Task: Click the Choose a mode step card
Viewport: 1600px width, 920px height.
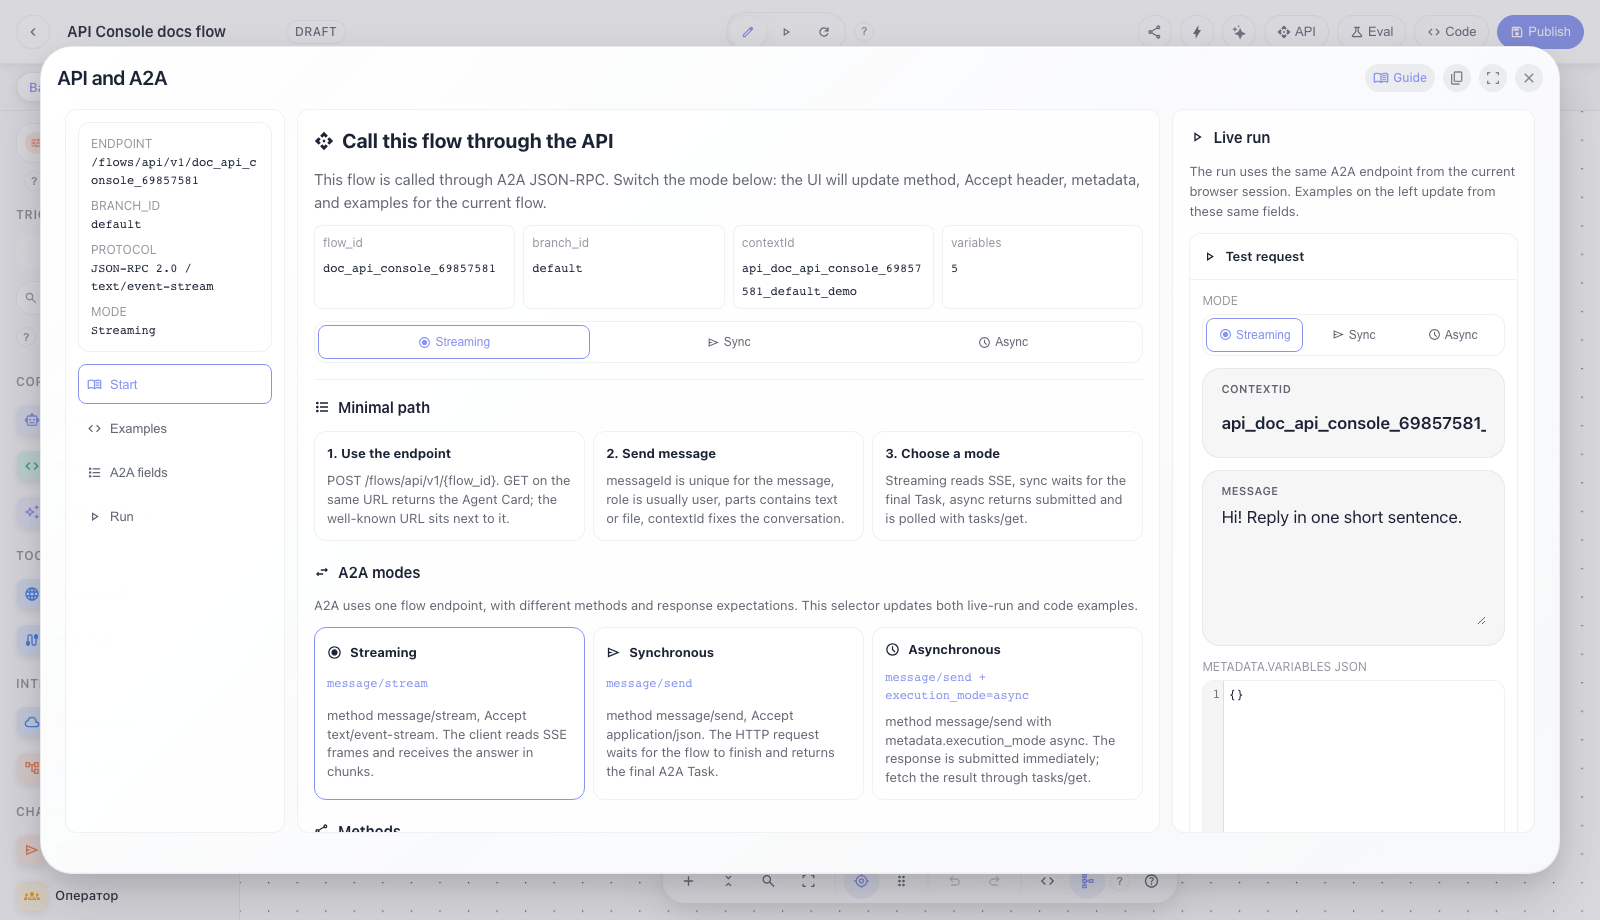Action: point(1007,486)
